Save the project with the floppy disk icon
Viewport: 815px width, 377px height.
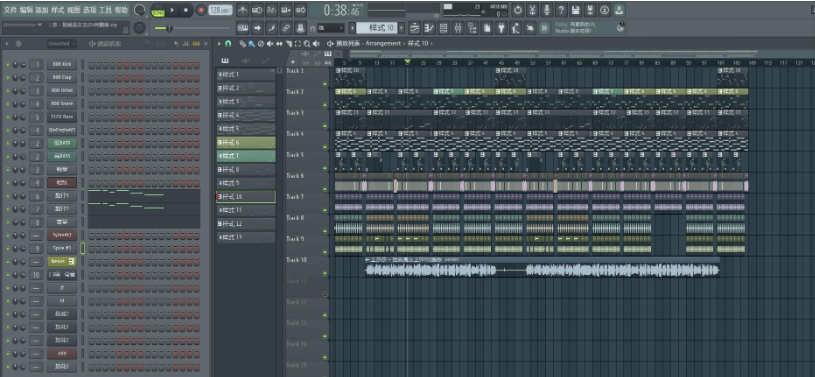576,10
